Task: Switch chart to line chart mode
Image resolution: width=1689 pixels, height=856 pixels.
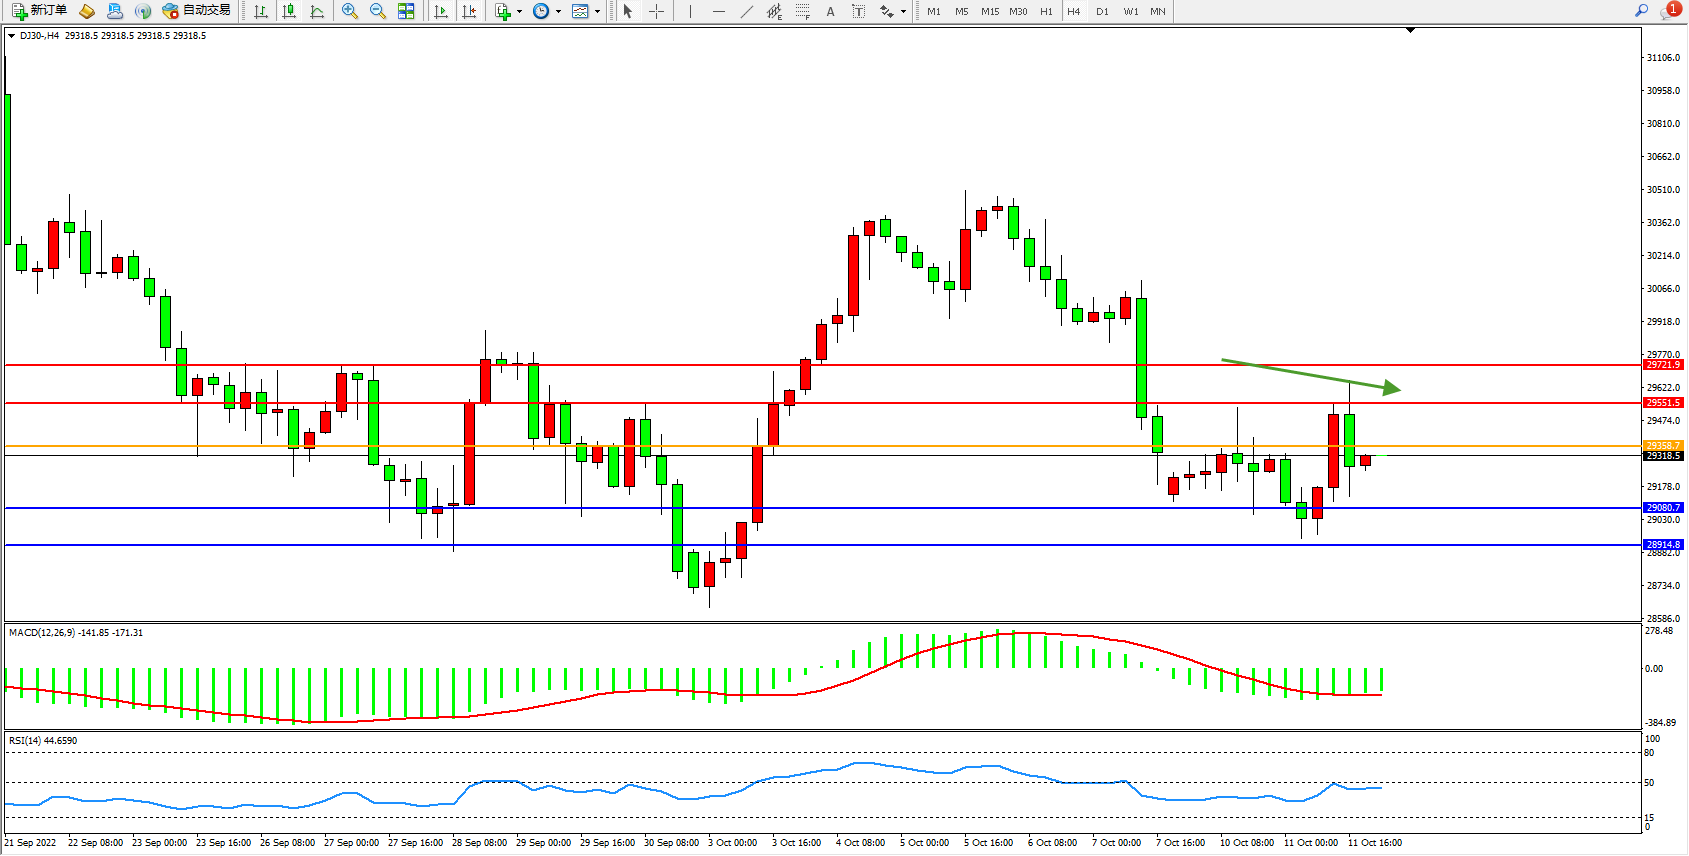Action: tap(317, 11)
